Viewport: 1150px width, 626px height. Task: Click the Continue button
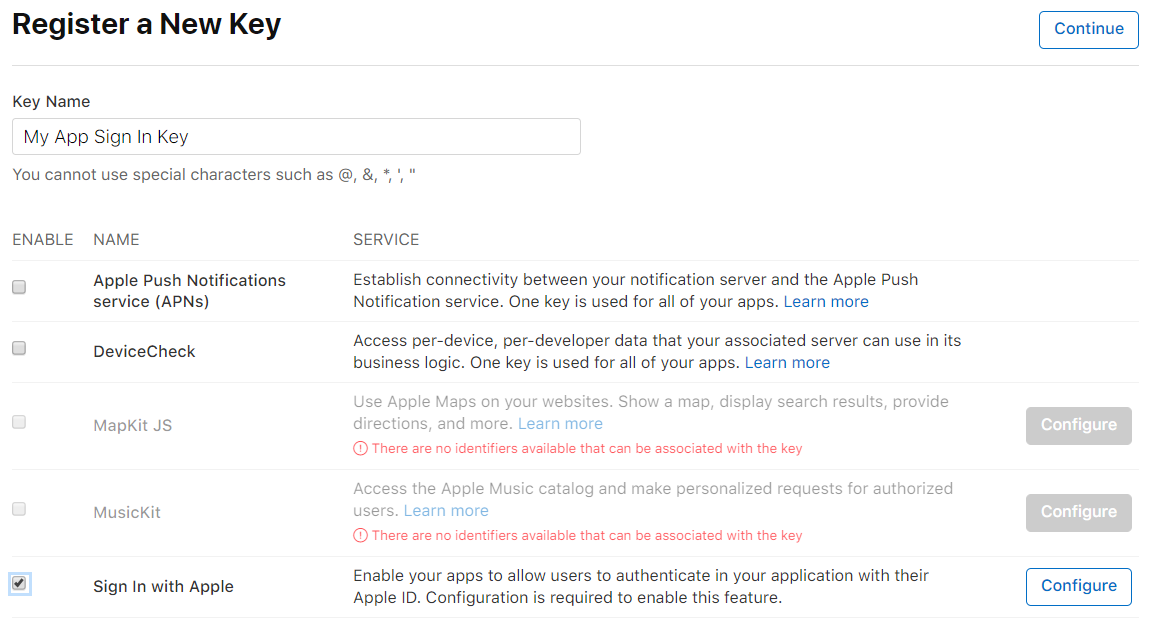(1088, 29)
